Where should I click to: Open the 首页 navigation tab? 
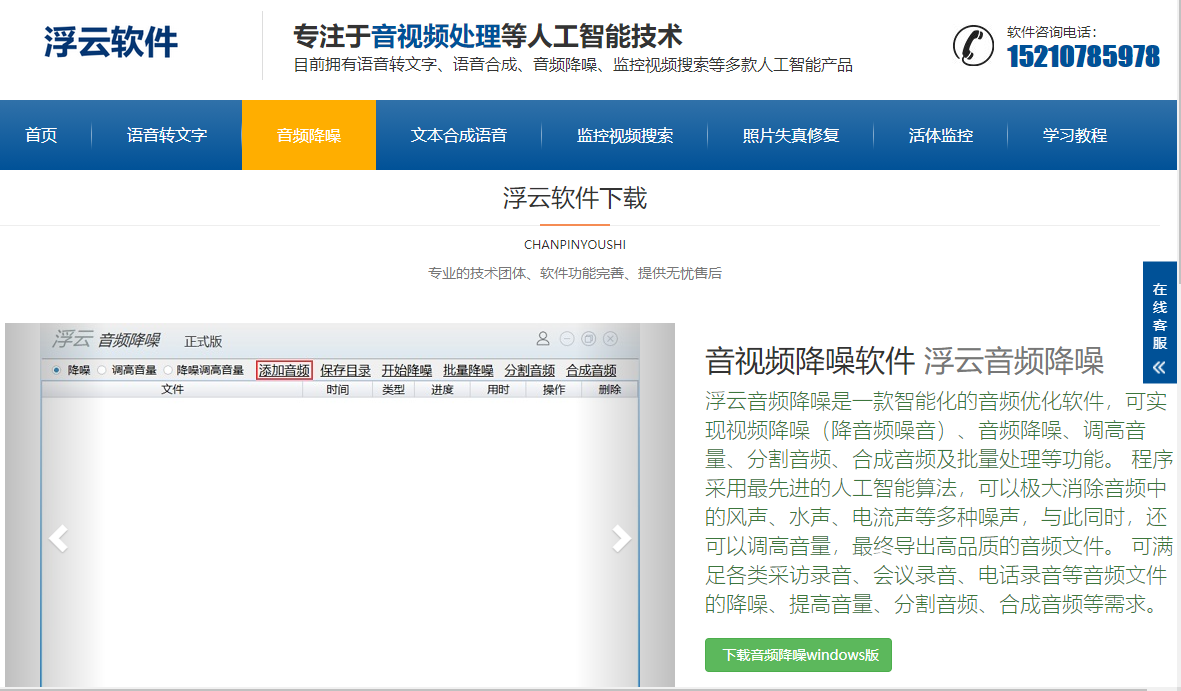click(41, 135)
